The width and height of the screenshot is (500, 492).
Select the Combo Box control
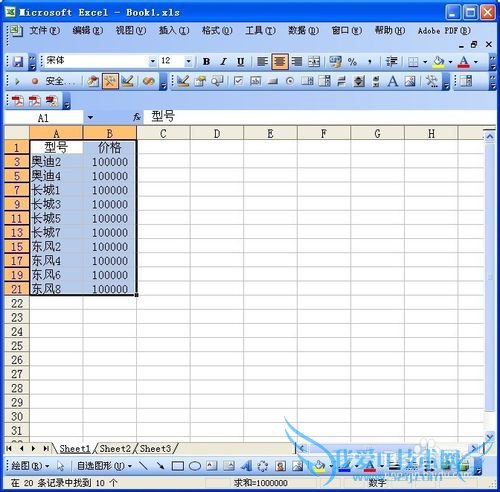324,81
